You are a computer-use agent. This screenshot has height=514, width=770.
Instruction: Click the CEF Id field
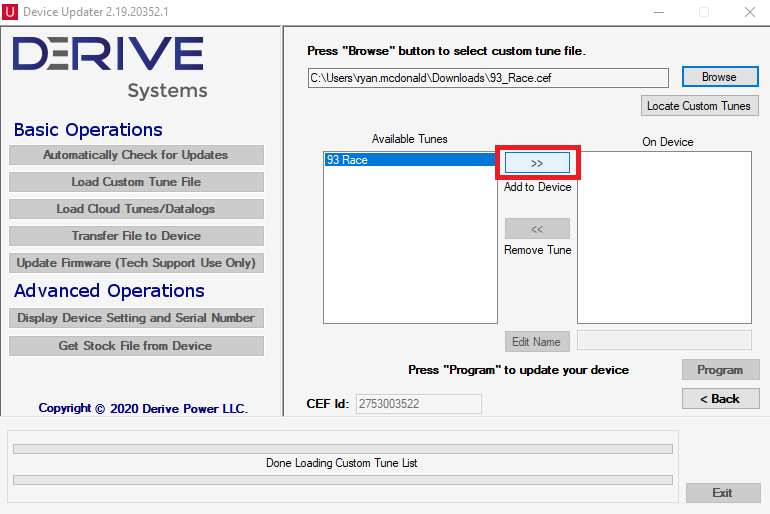coord(418,404)
